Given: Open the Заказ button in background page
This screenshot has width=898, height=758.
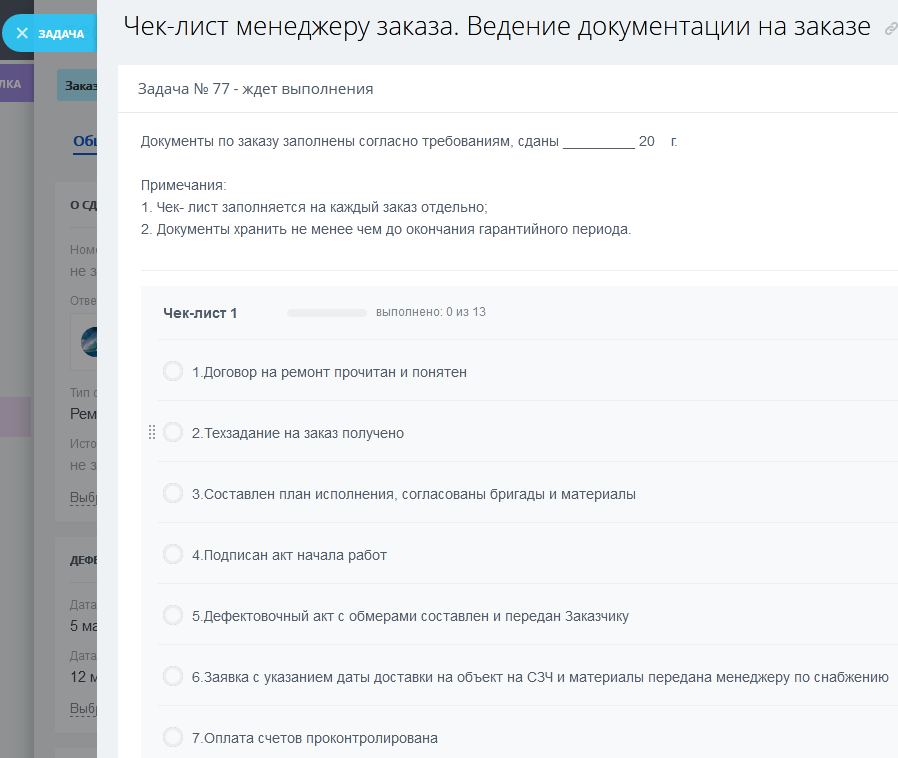Looking at the screenshot, I should 77,86.
